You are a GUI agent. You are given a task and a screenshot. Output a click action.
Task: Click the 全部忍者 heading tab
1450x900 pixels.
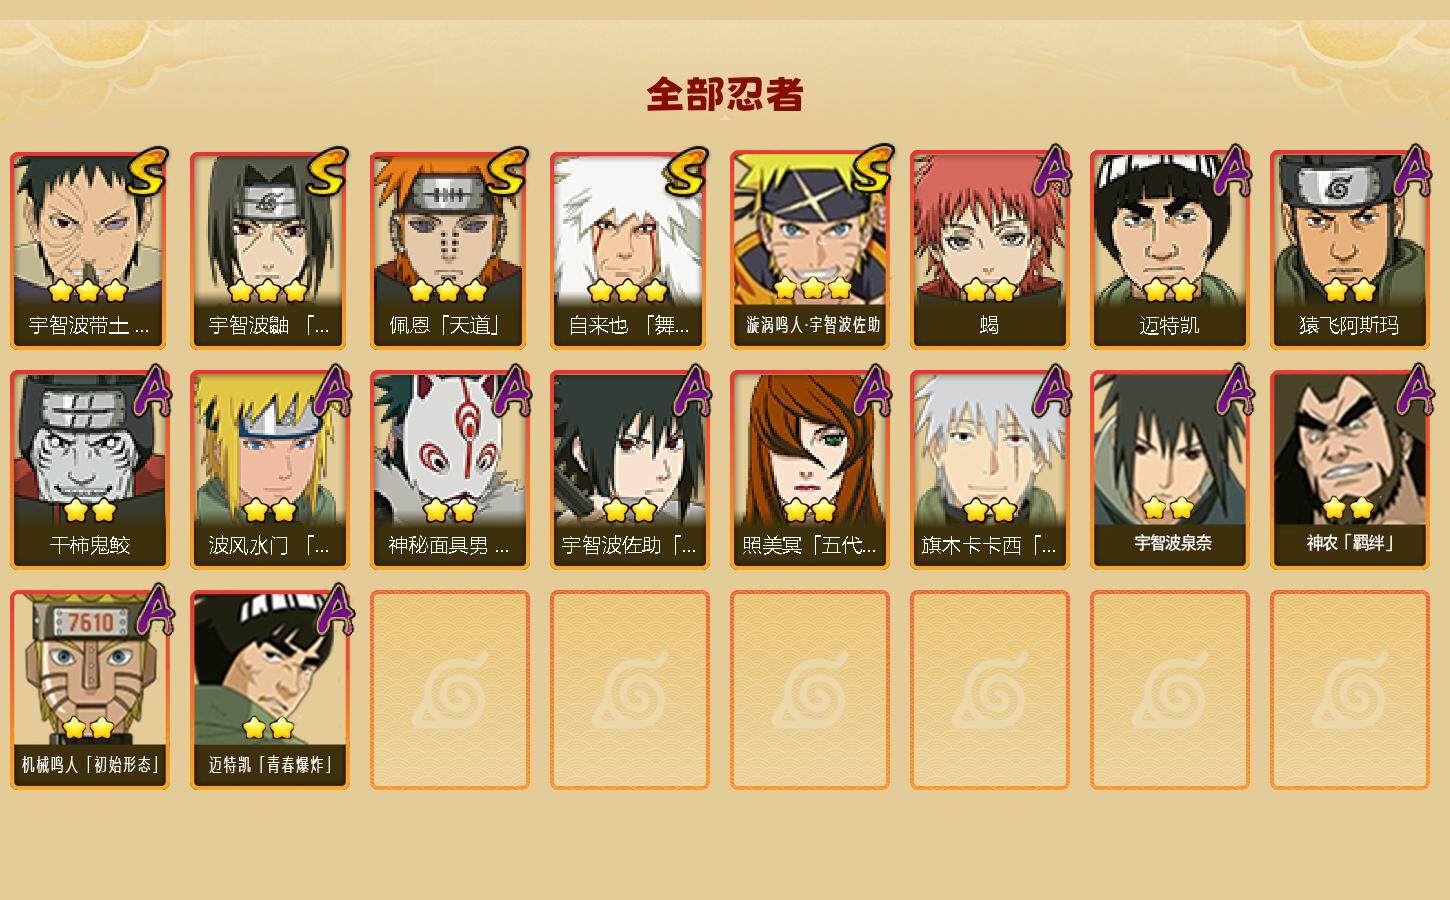[725, 94]
